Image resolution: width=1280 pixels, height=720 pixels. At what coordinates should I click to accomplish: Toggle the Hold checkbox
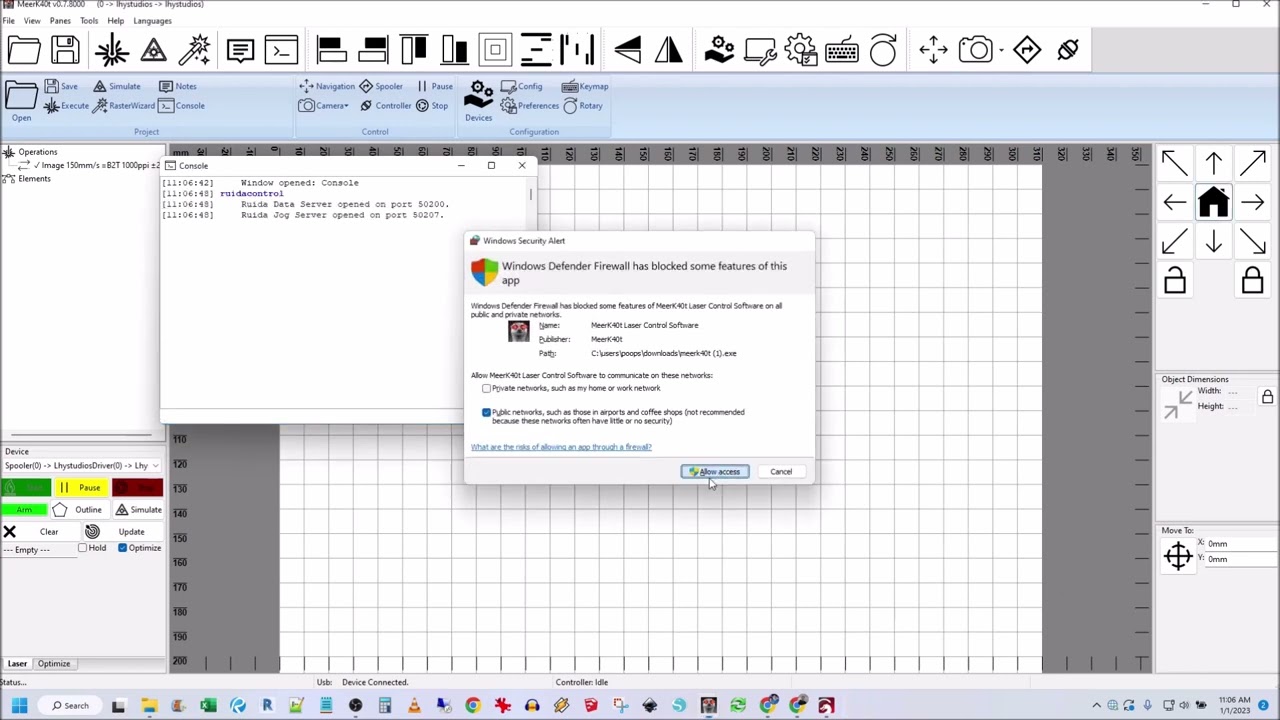(x=83, y=548)
